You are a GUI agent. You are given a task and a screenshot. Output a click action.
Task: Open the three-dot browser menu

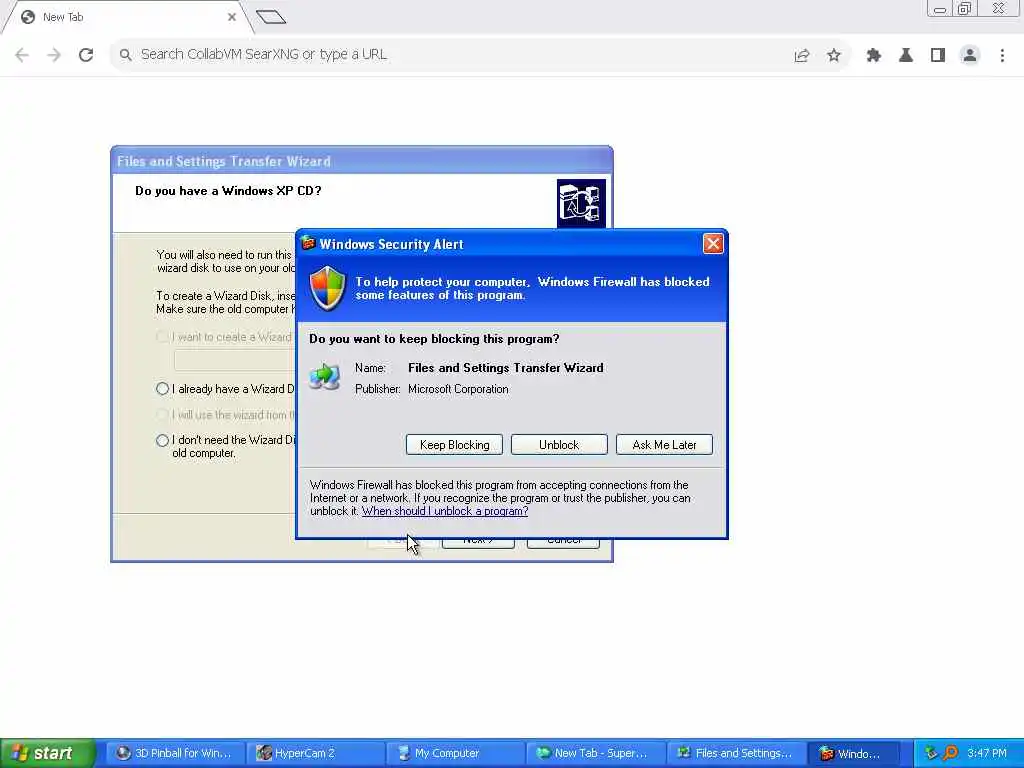point(1002,56)
